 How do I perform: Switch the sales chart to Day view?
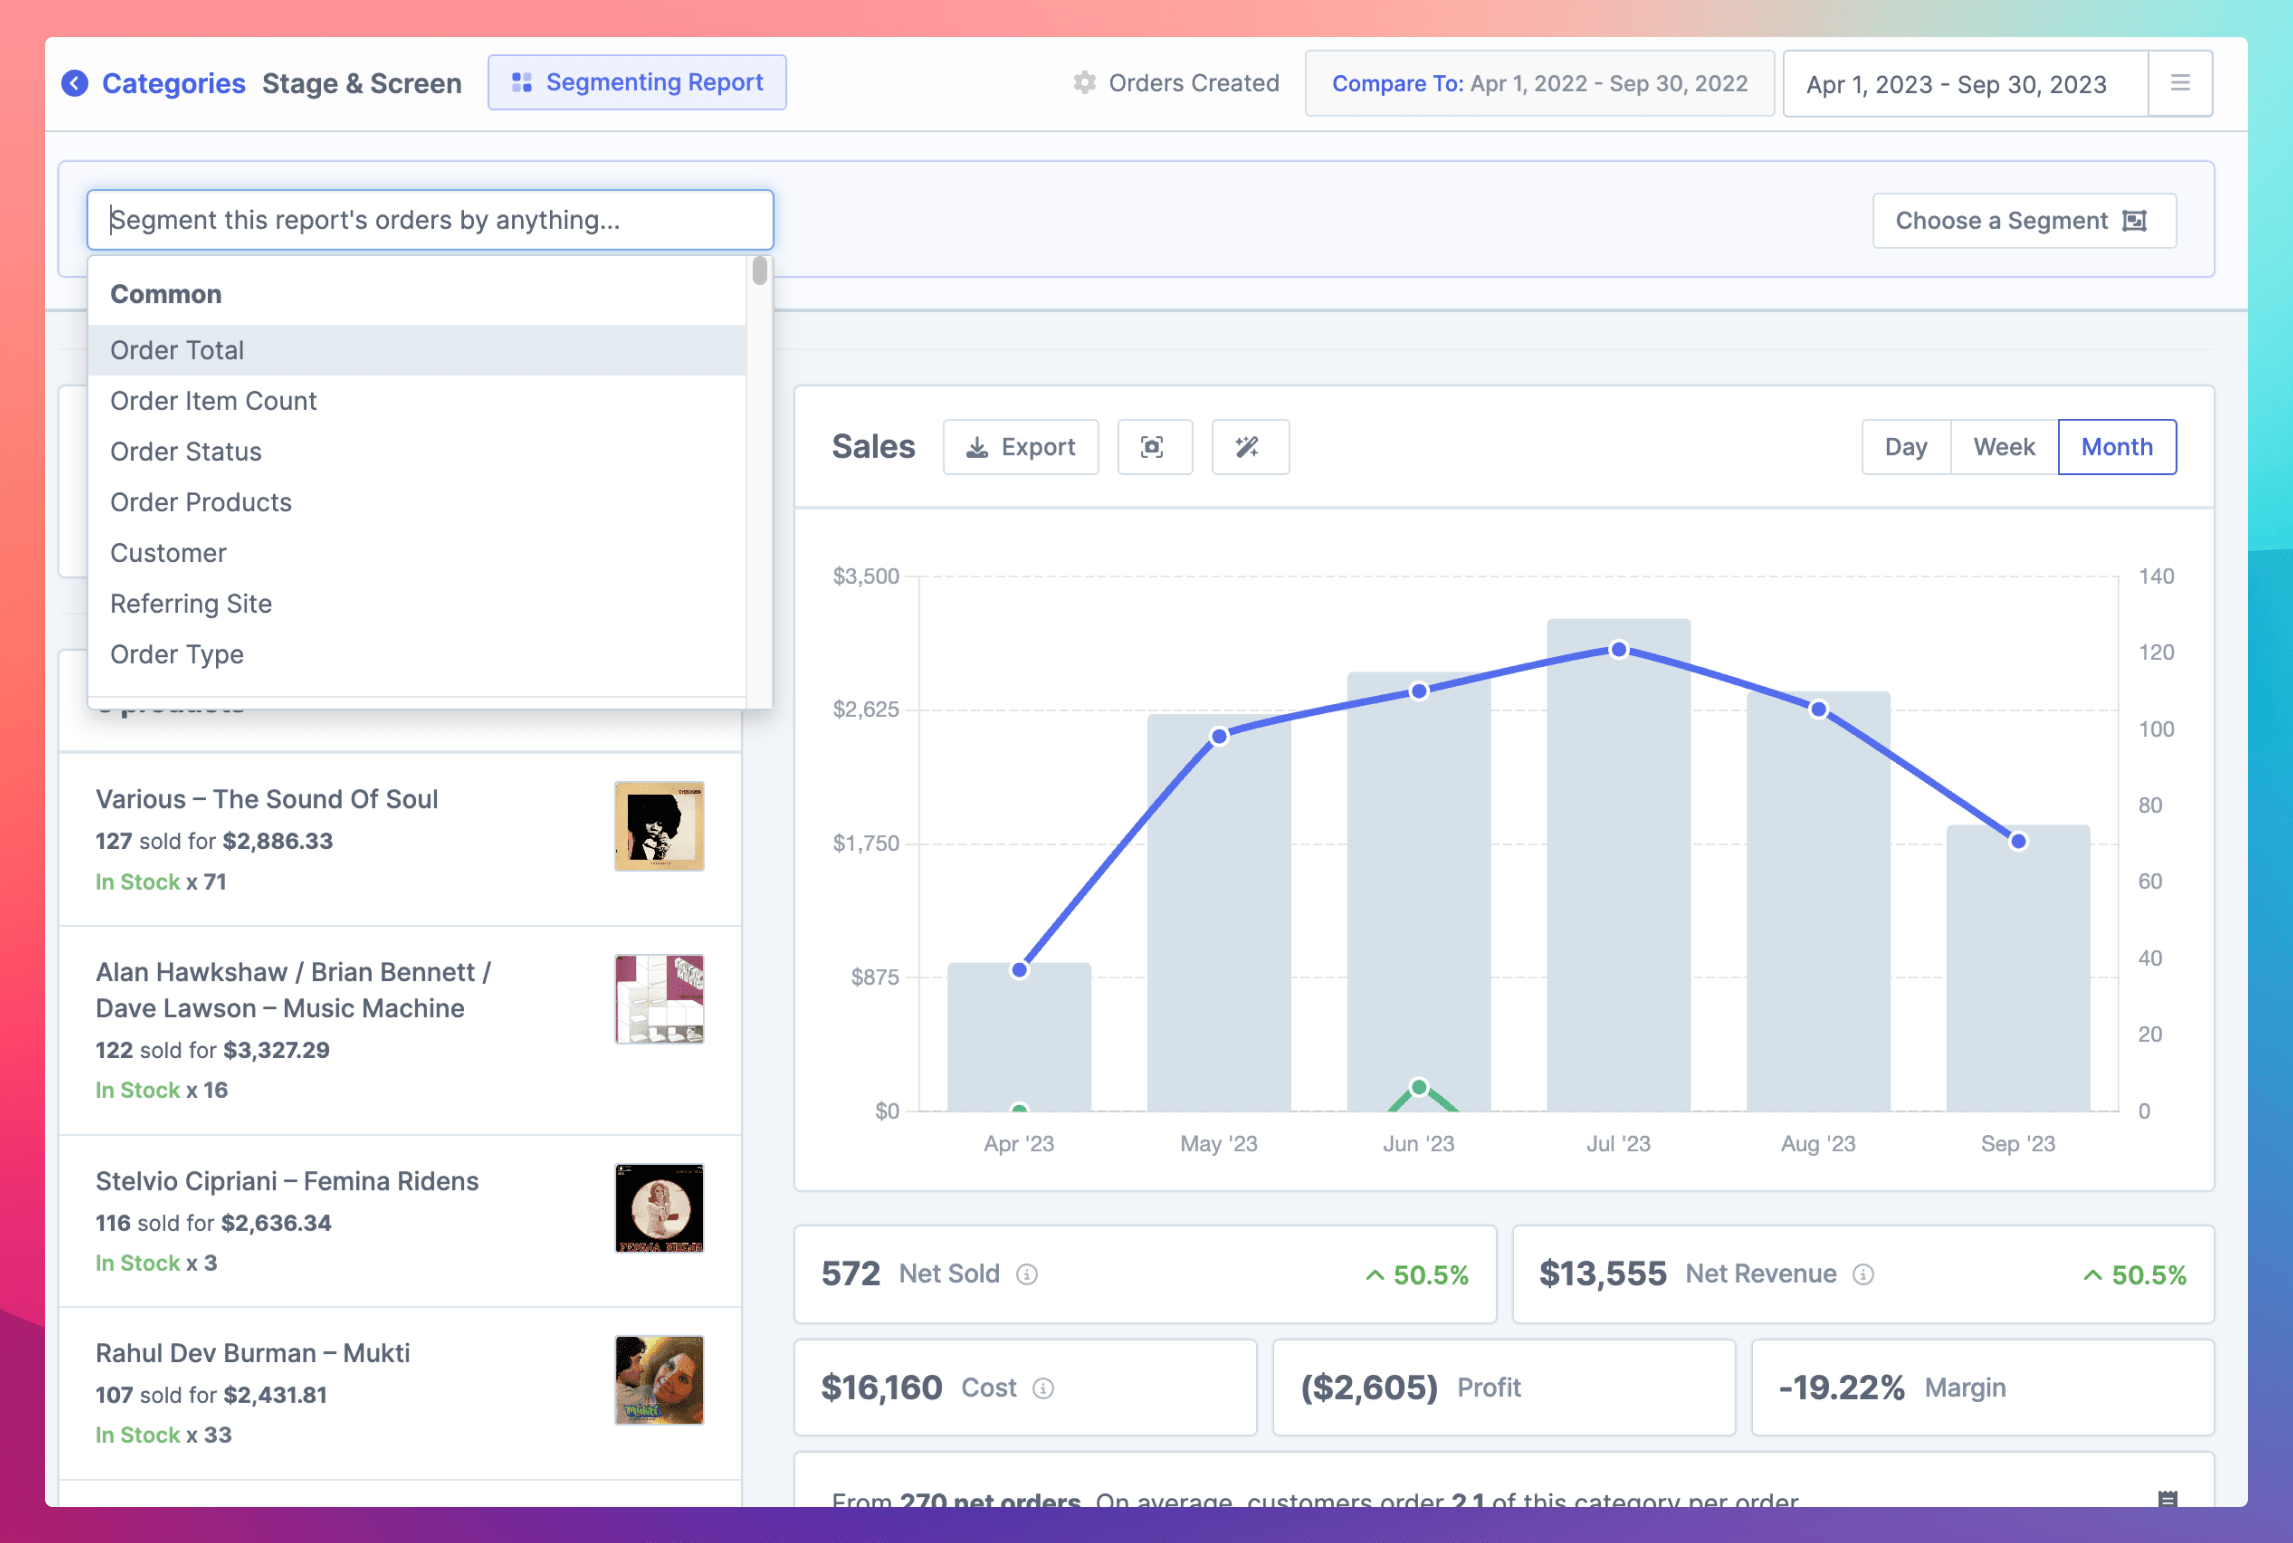coord(1905,447)
